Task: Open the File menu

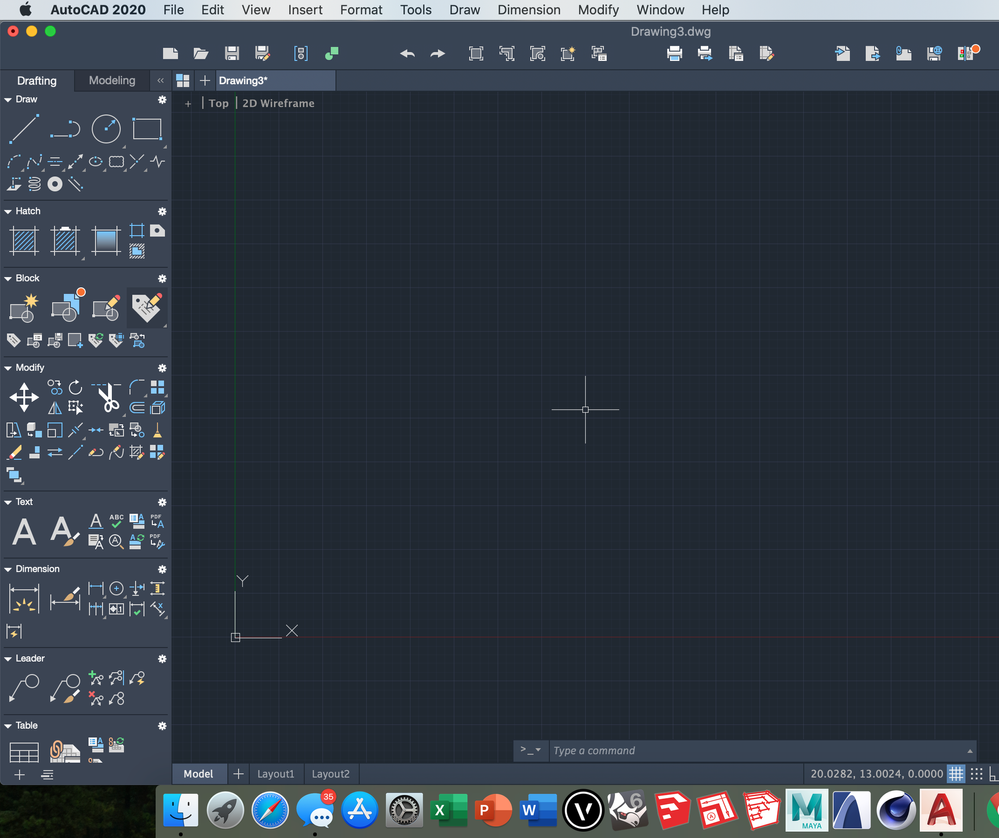Action: [173, 10]
